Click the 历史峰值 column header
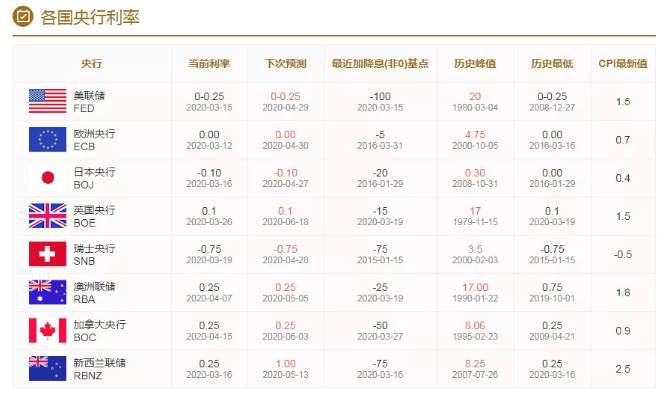Image resolution: width=668 pixels, height=401 pixels. point(475,63)
